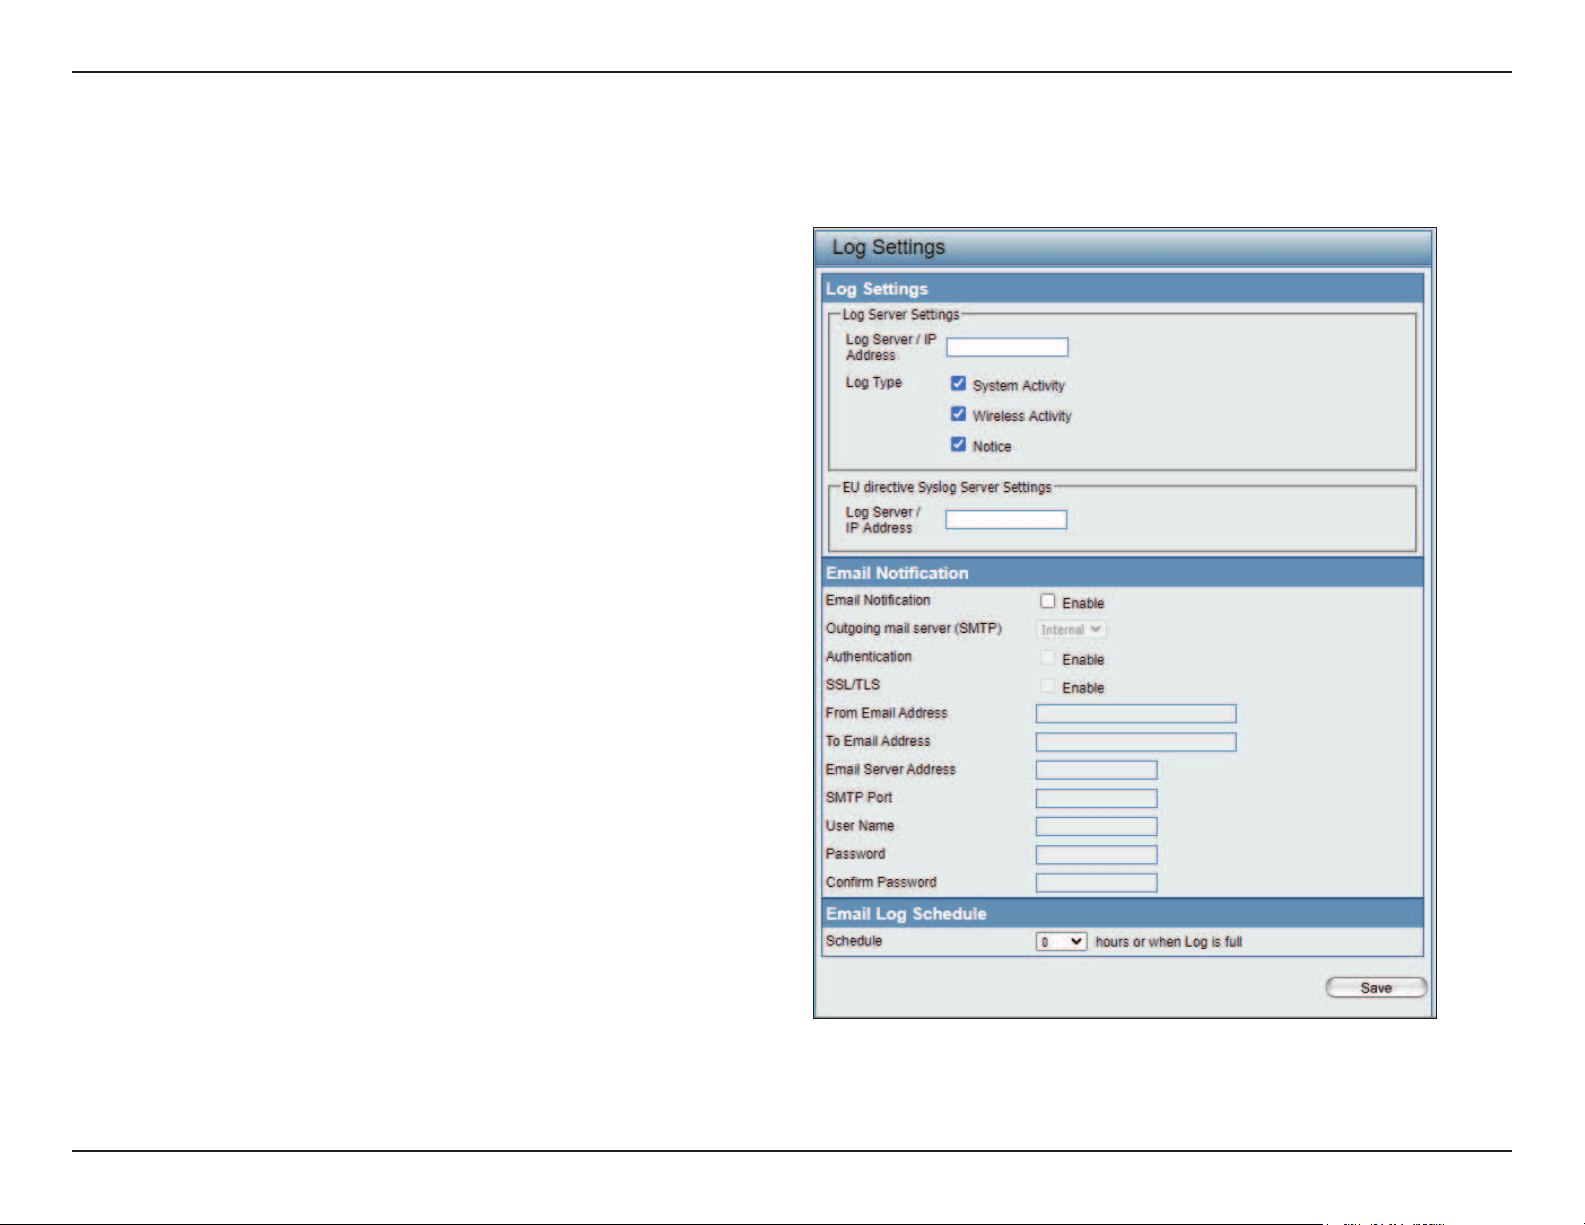Viewport: 1585px width, 1225px height.
Task: Enable Email Notification checkbox
Action: (1047, 601)
